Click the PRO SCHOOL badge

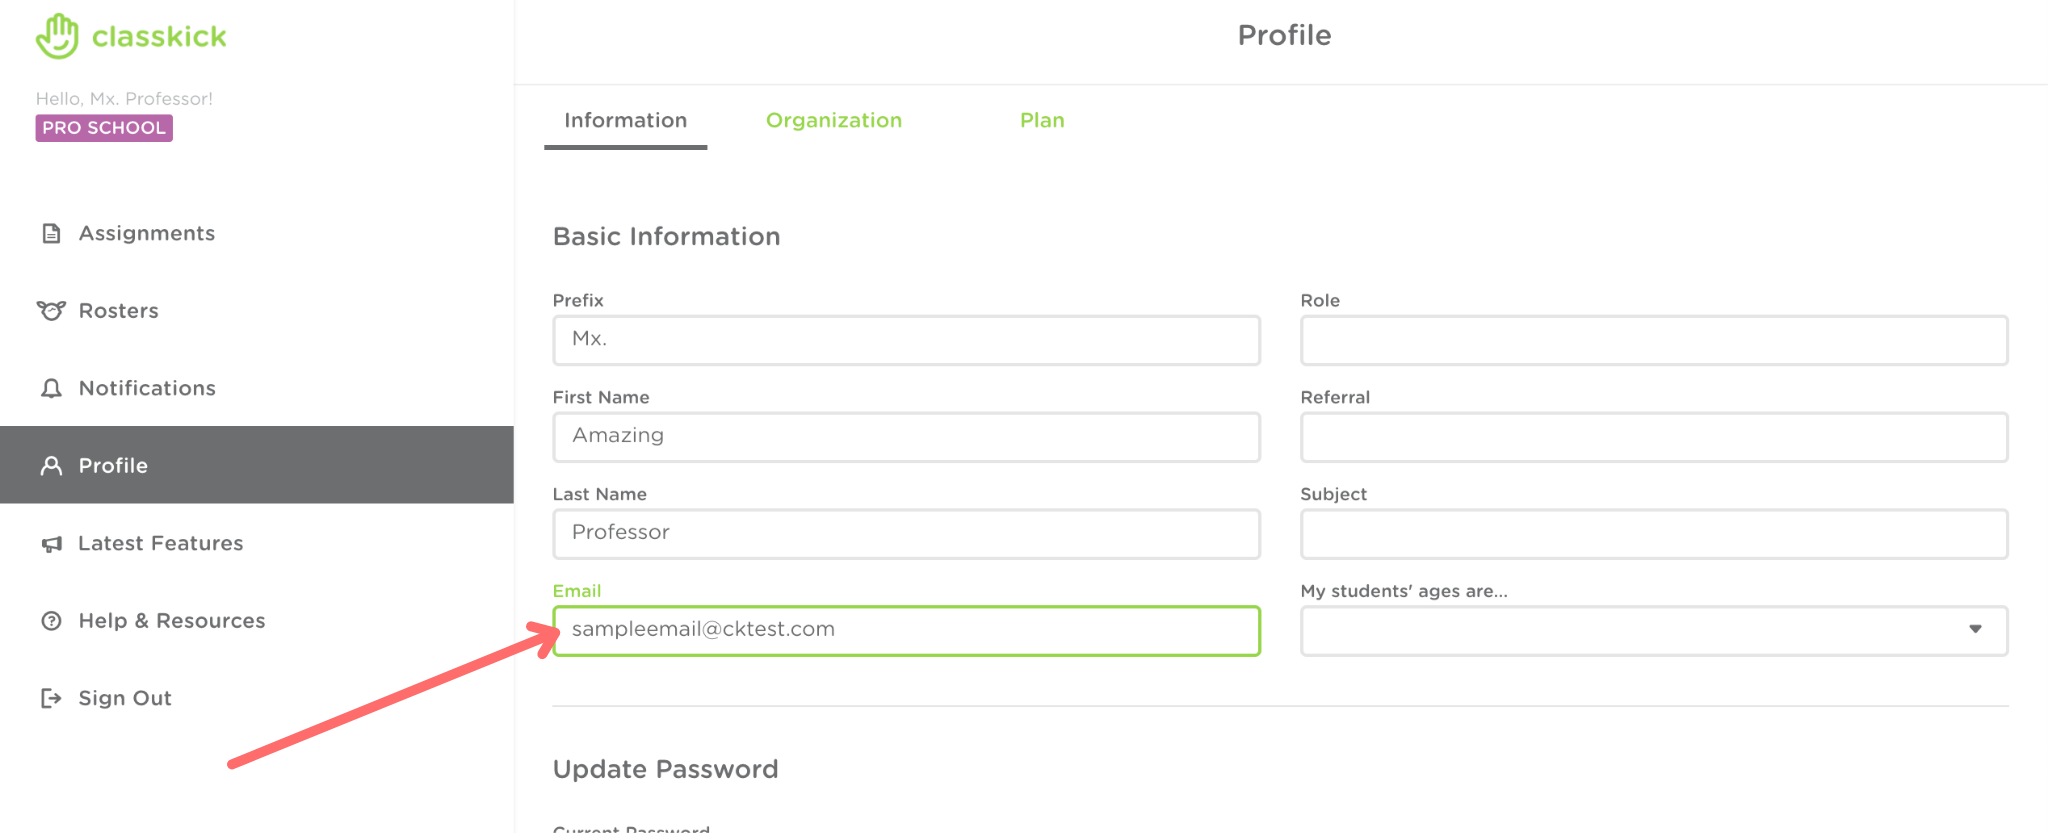point(103,127)
